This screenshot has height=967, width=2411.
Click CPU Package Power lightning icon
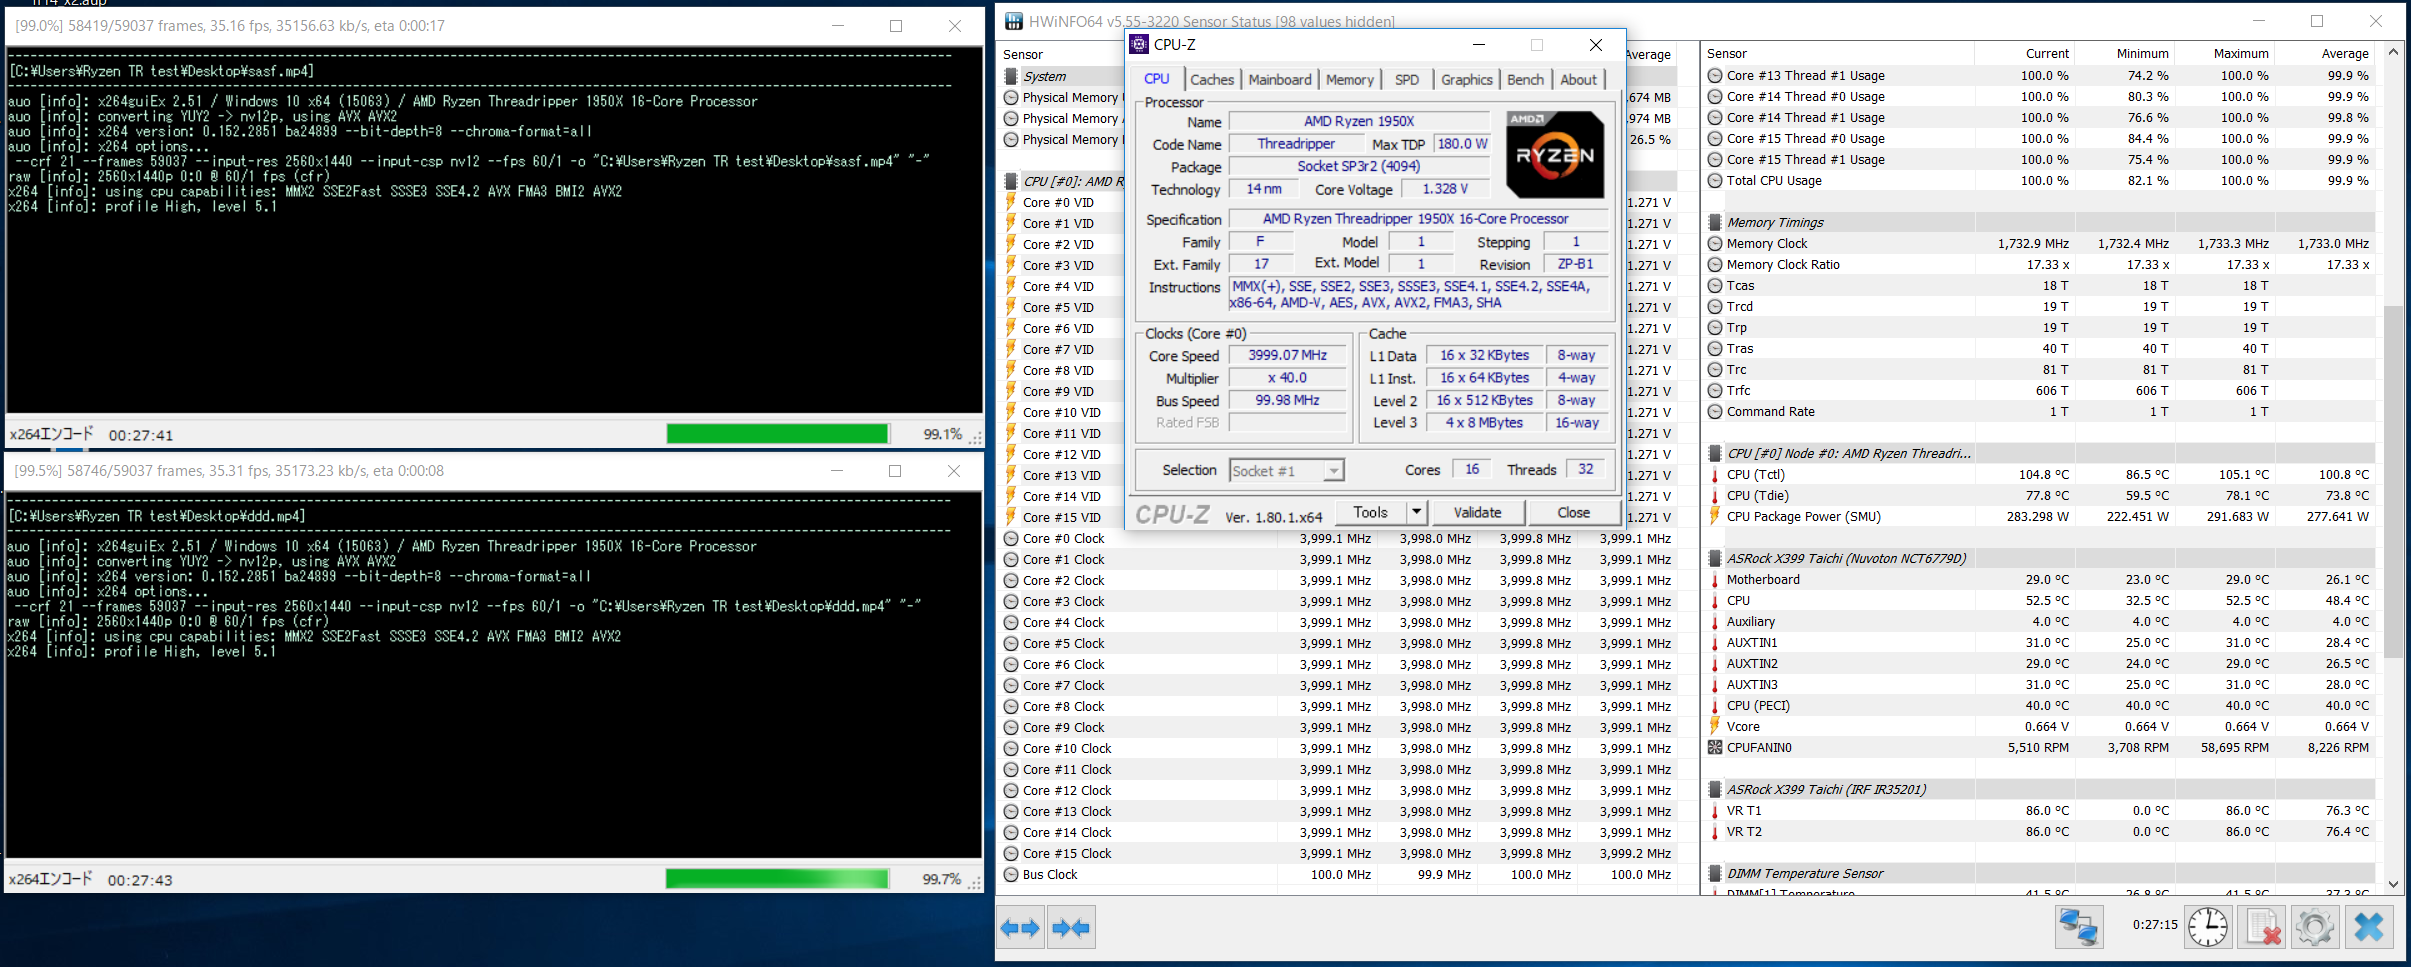coord(1714,517)
